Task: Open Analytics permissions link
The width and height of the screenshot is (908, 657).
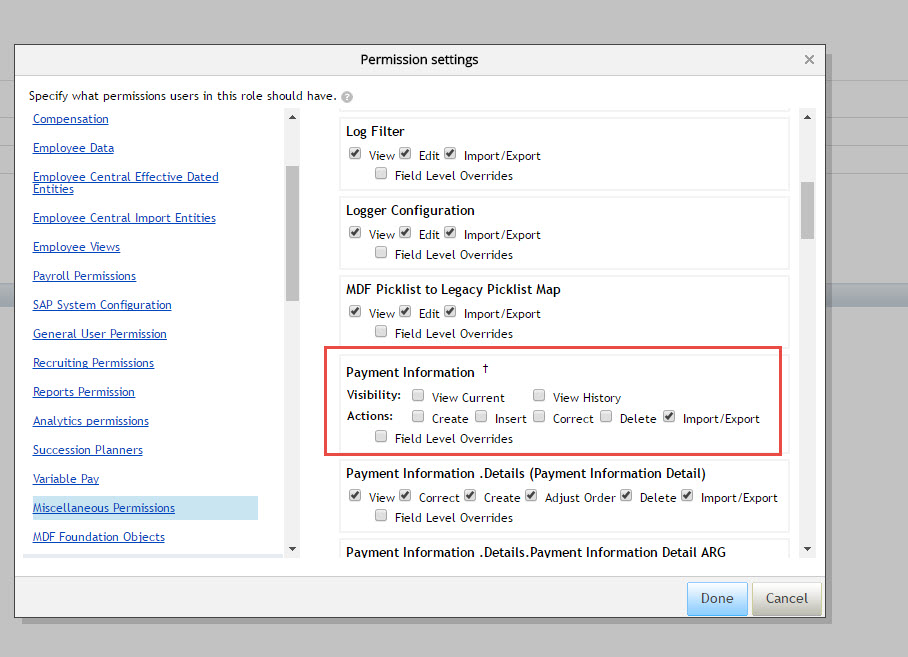Action: [91, 420]
